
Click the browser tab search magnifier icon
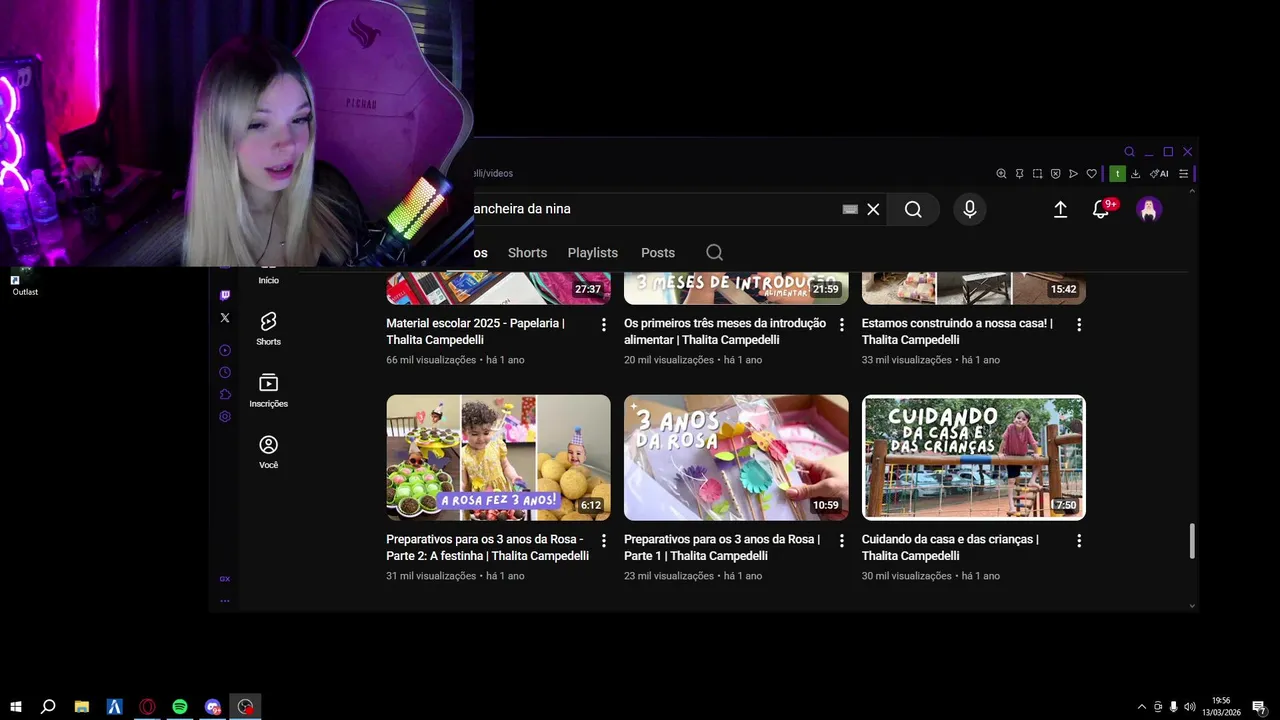click(x=1129, y=152)
